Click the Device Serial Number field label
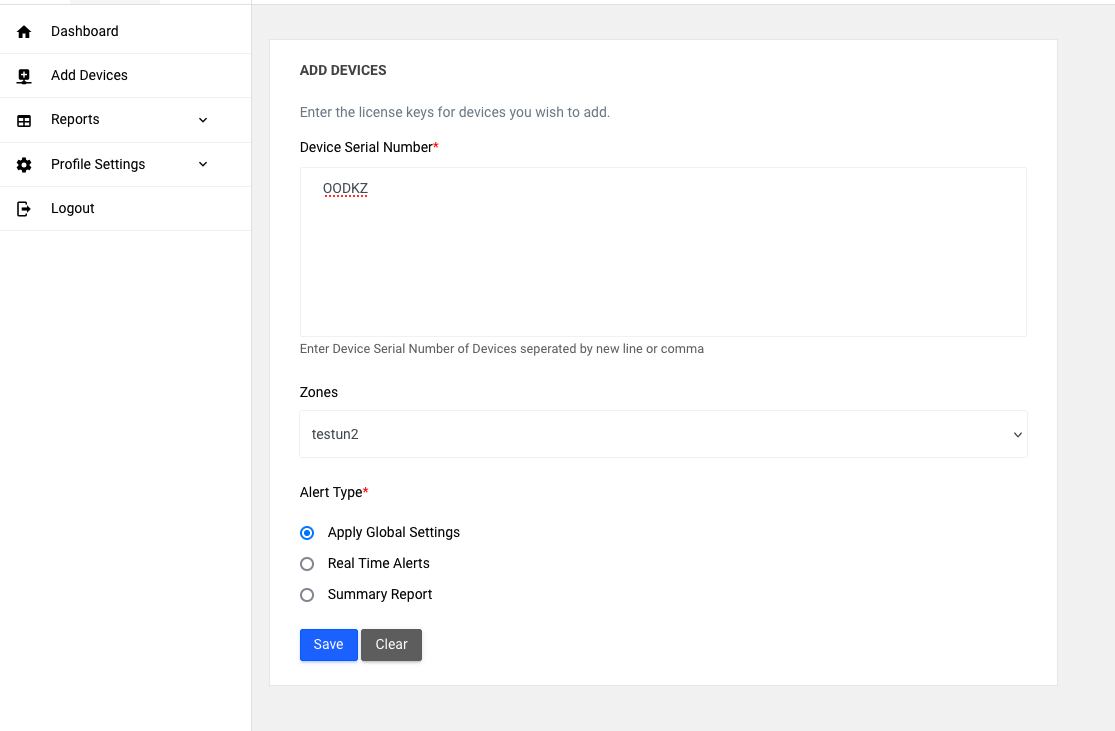Image resolution: width=1115 pixels, height=731 pixels. click(x=366, y=147)
